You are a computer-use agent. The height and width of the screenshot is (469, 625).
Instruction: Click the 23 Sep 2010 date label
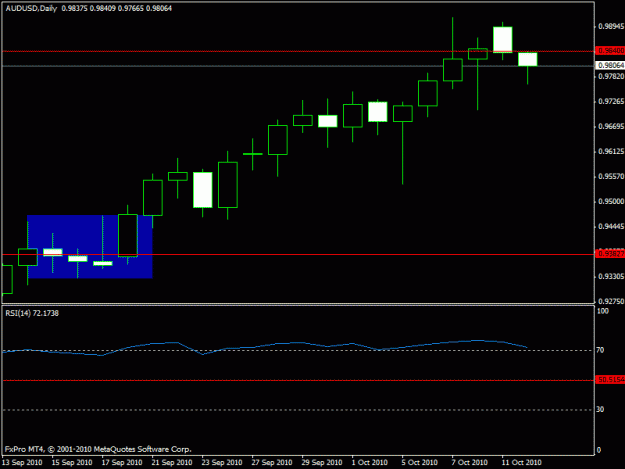(x=222, y=463)
